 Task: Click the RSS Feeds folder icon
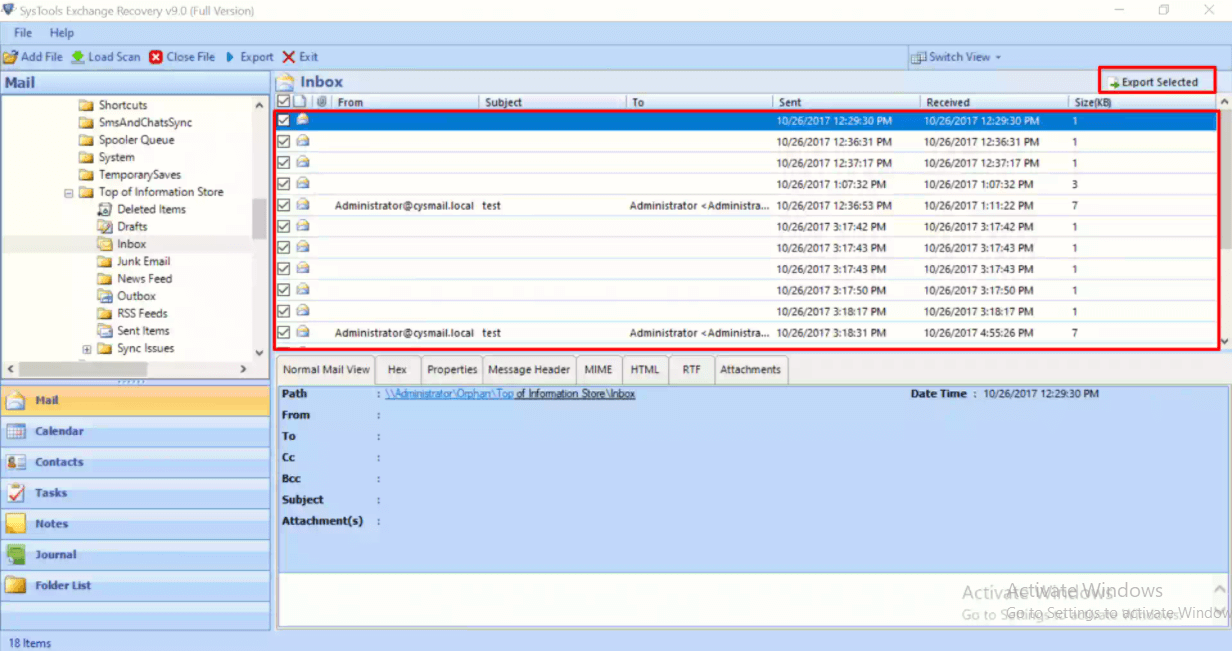coord(105,313)
